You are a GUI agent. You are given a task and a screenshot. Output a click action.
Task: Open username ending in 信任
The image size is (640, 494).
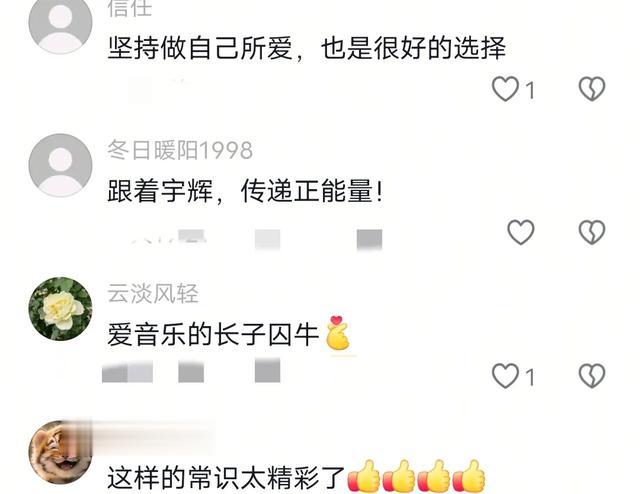pos(130,8)
